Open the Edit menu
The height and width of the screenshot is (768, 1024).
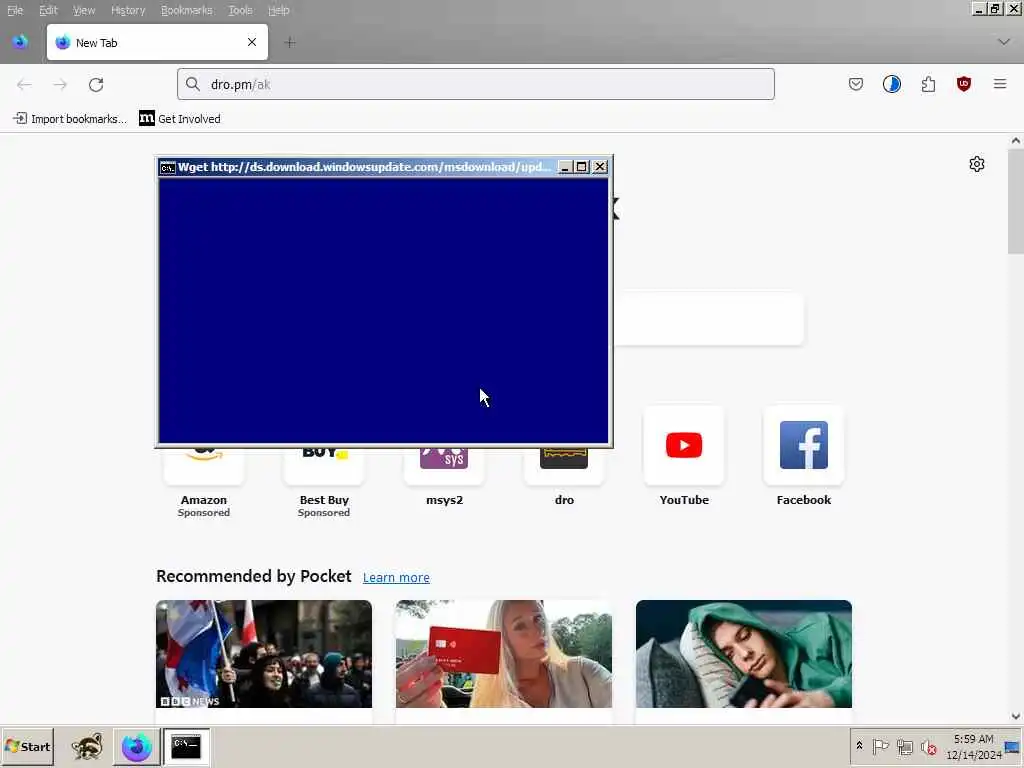[x=48, y=10]
